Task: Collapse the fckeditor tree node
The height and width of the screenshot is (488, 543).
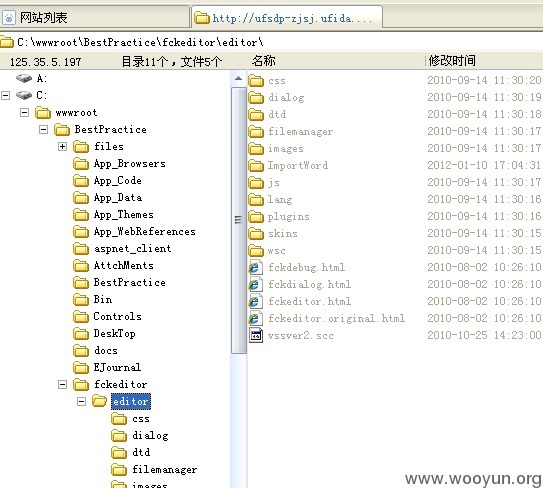Action: 63,384
